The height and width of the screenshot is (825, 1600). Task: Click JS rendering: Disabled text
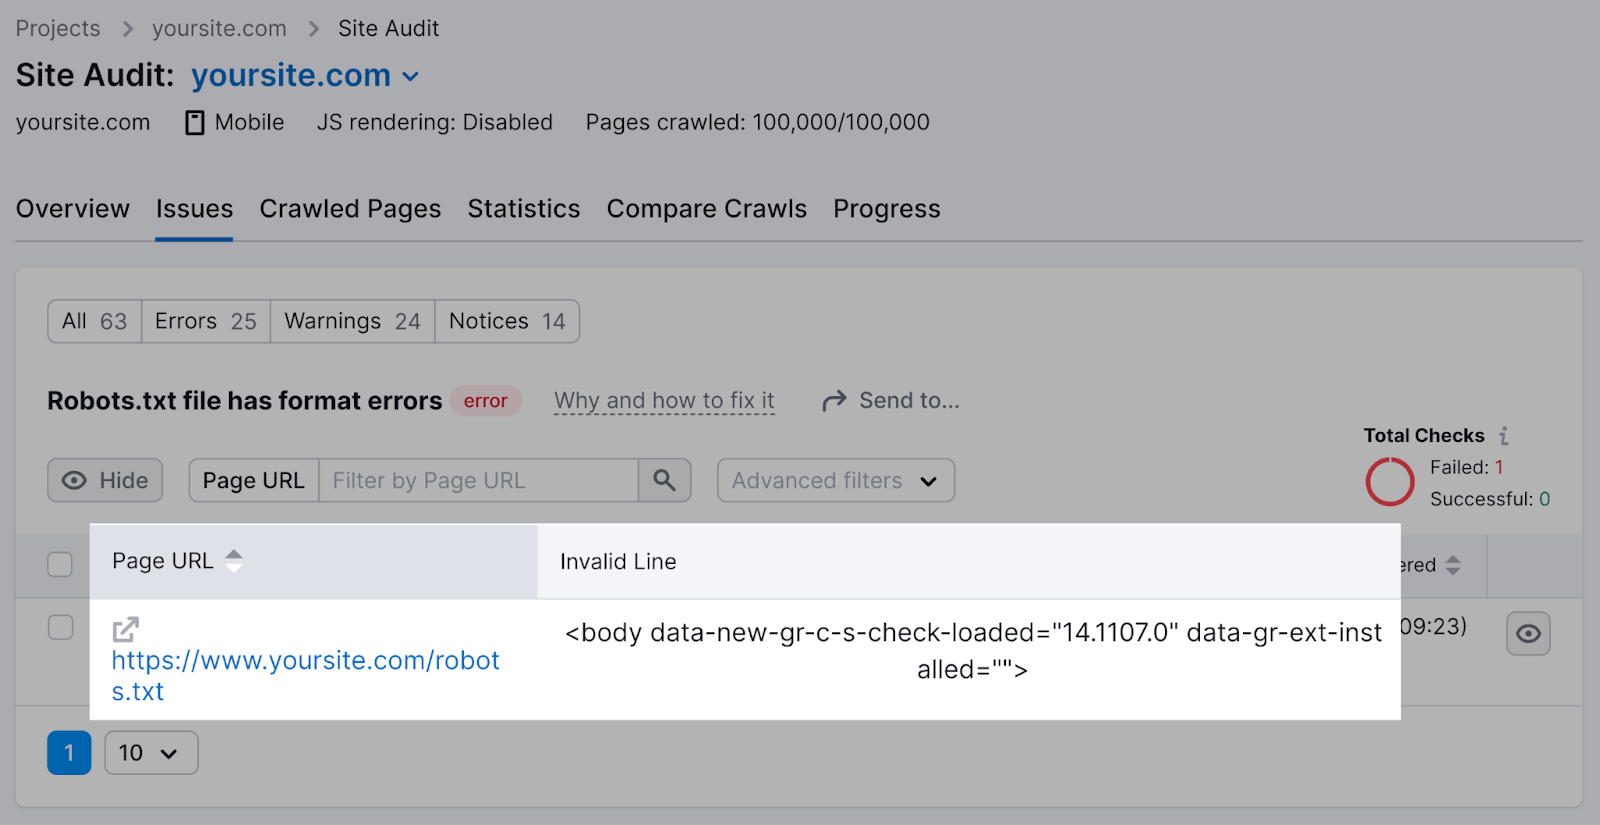435,122
